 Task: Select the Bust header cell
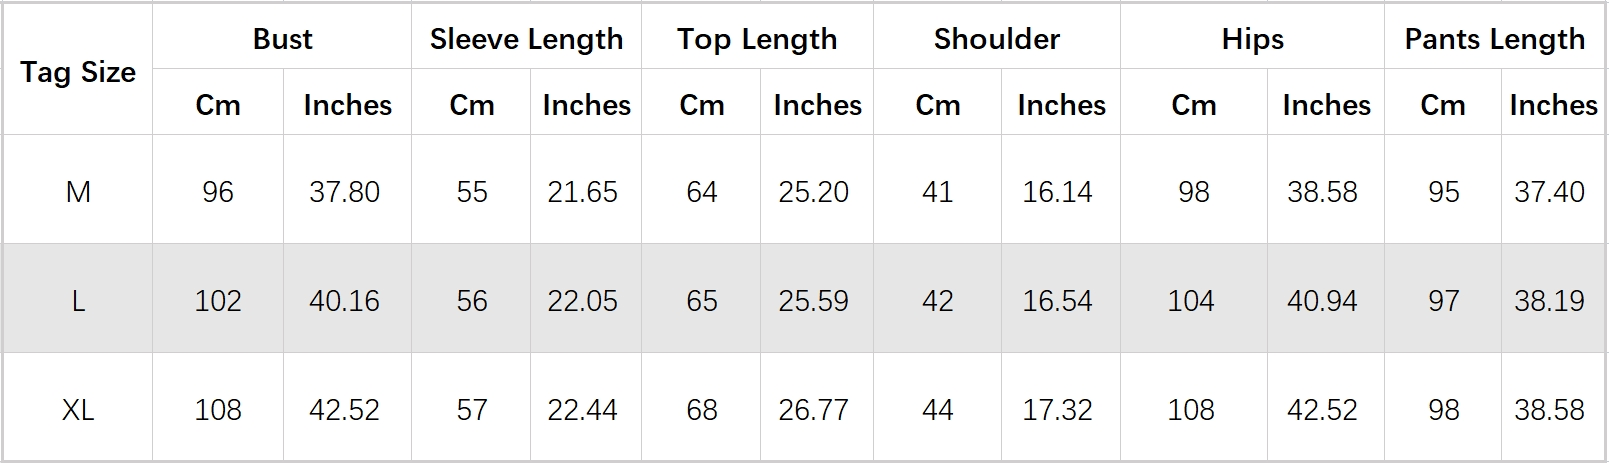[x=282, y=39]
